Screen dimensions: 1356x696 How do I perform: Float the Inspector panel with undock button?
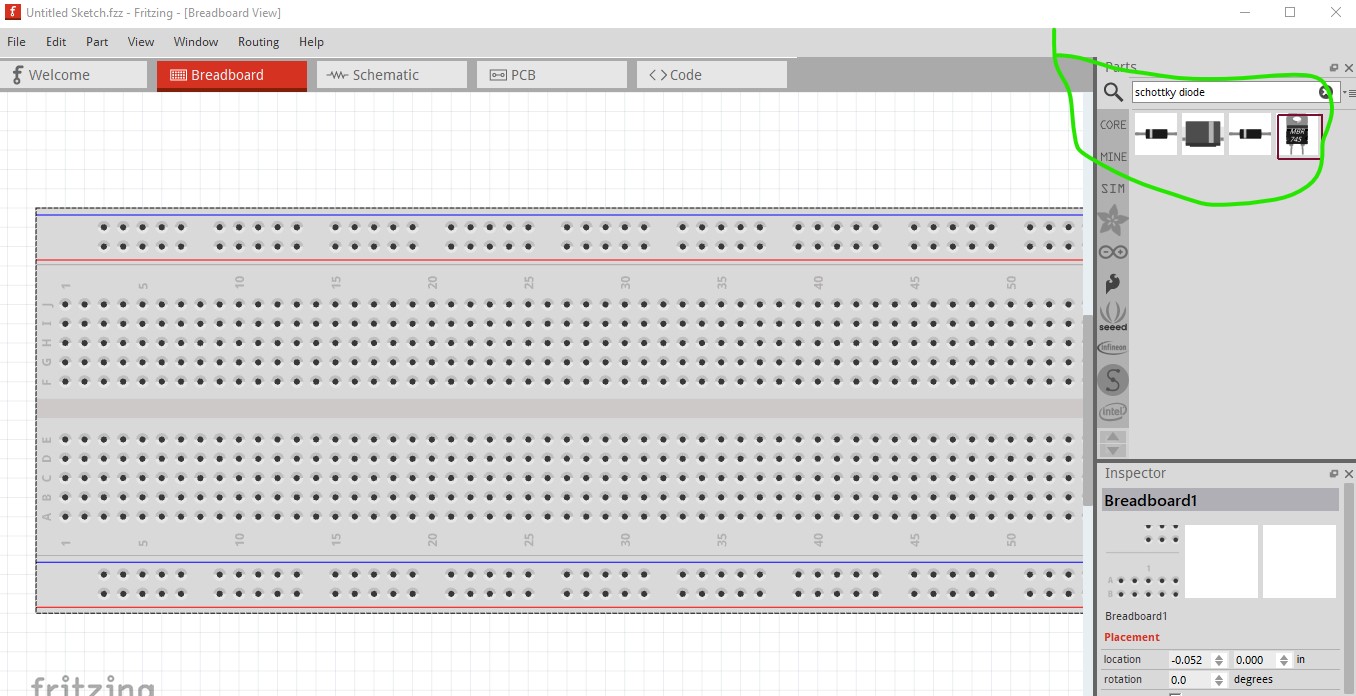[x=1333, y=474]
